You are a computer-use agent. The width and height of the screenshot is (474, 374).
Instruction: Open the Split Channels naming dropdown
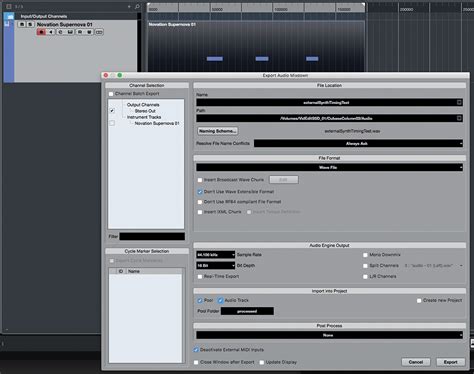coord(434,266)
